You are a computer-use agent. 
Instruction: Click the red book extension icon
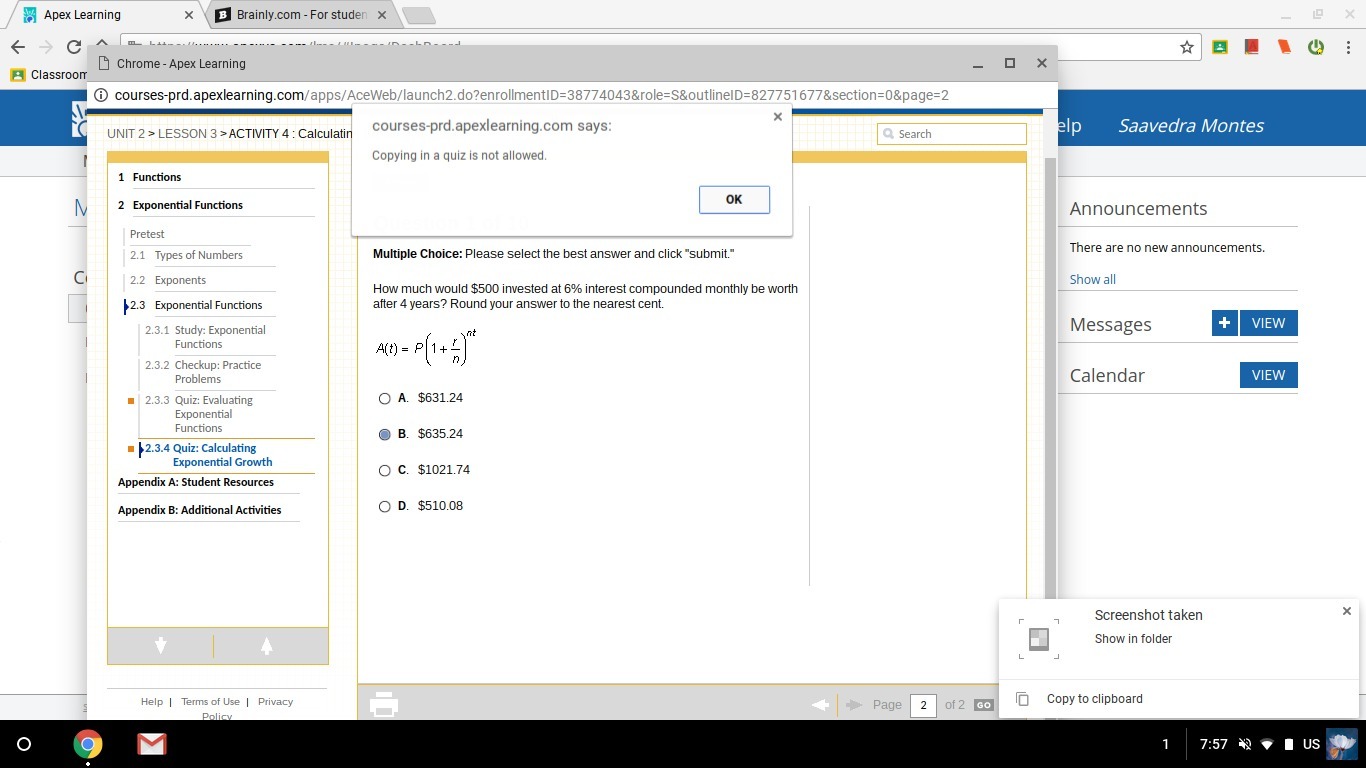(1252, 47)
